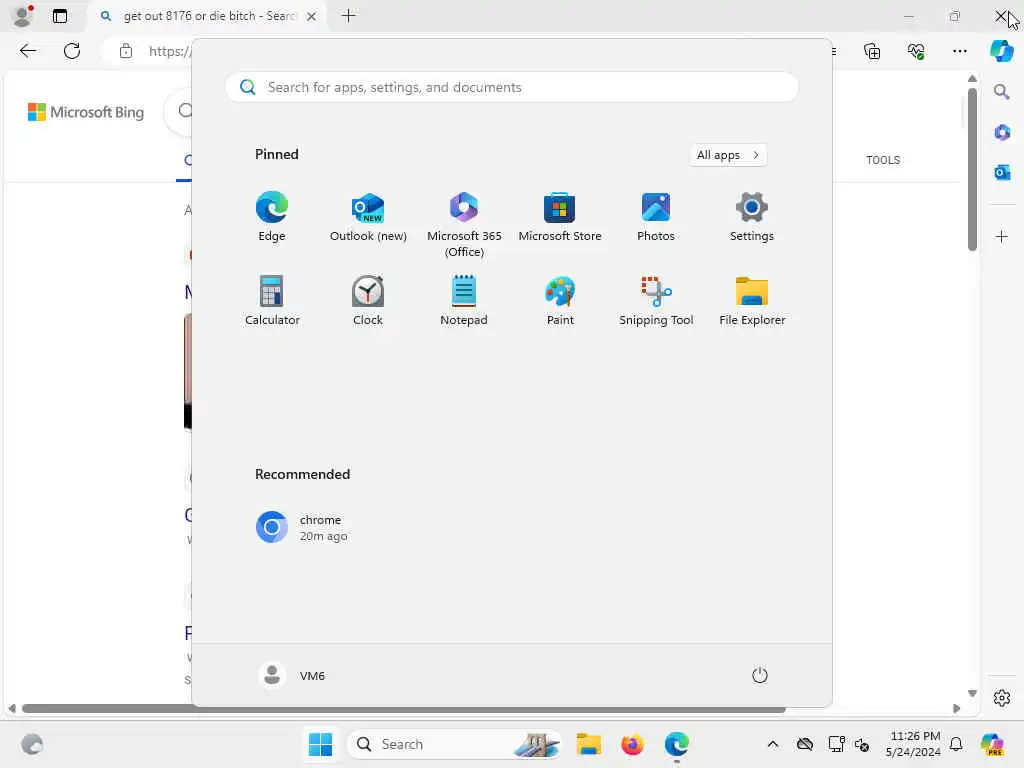View site information lock icon
The image size is (1024, 768).
click(x=125, y=51)
